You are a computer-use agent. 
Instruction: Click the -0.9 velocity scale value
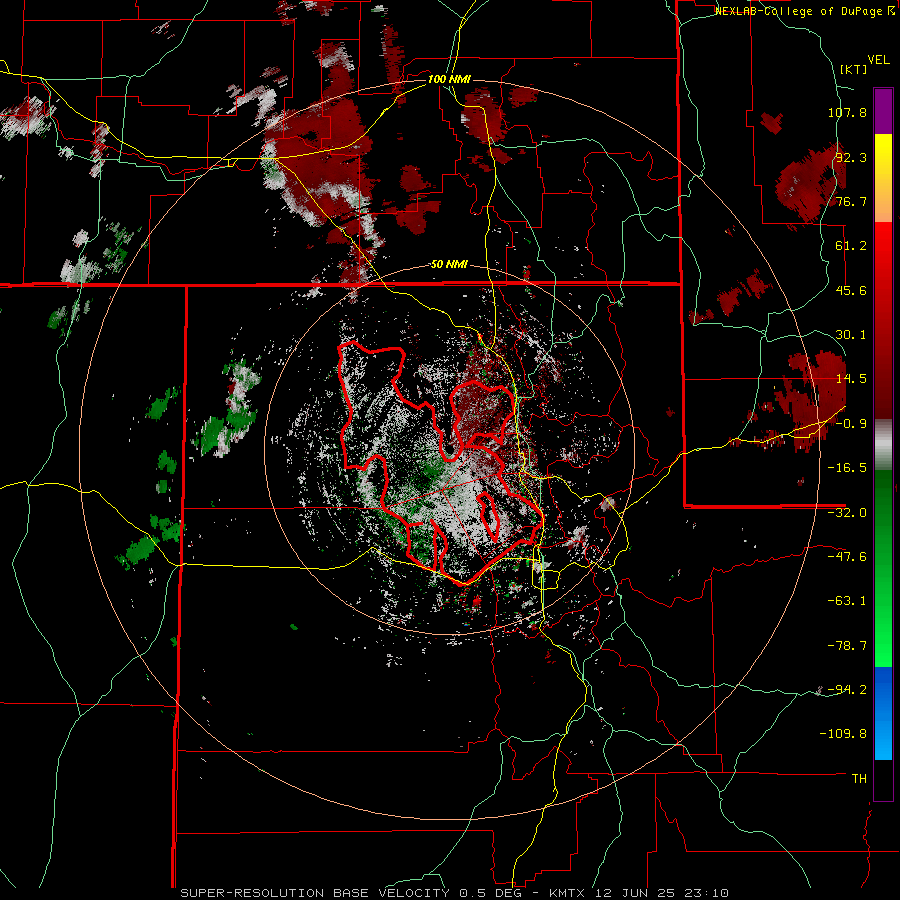(851, 424)
